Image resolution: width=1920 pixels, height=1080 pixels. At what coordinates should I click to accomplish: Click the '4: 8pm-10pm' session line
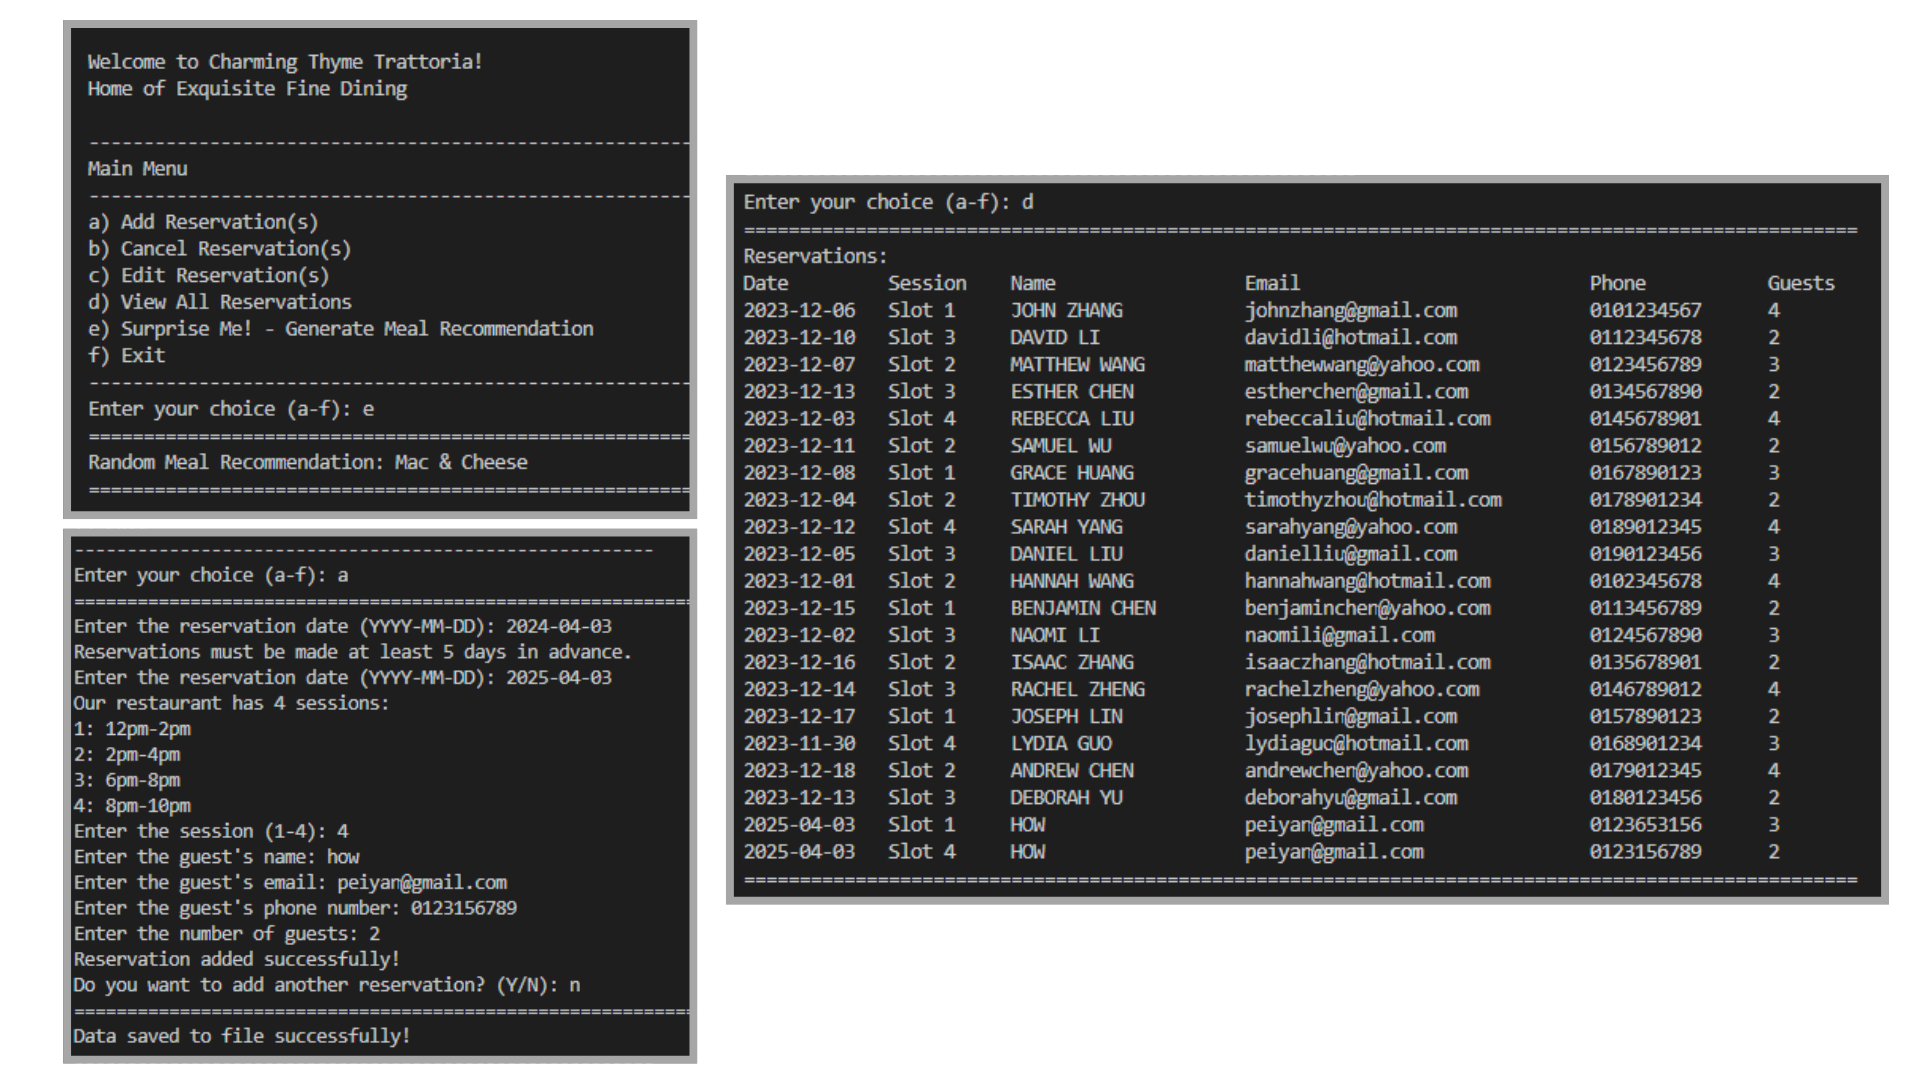coord(132,806)
